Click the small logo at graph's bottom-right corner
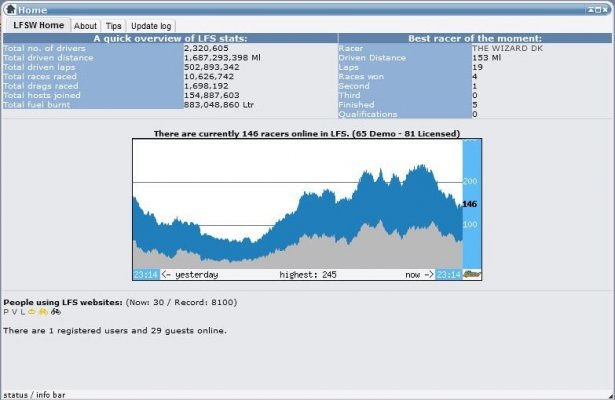The width and height of the screenshot is (615, 400). click(x=473, y=273)
